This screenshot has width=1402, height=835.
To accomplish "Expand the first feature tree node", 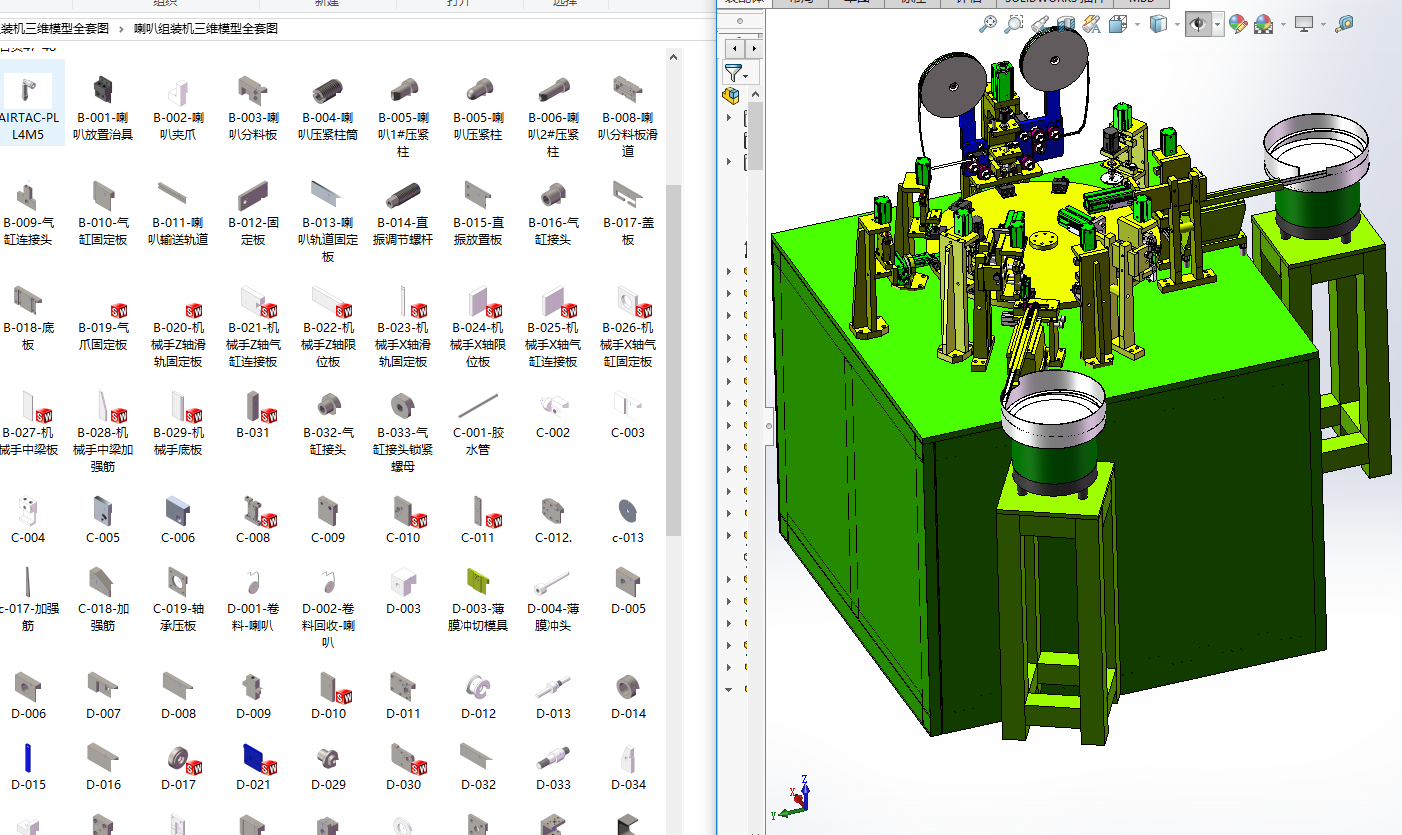I will tap(728, 118).
